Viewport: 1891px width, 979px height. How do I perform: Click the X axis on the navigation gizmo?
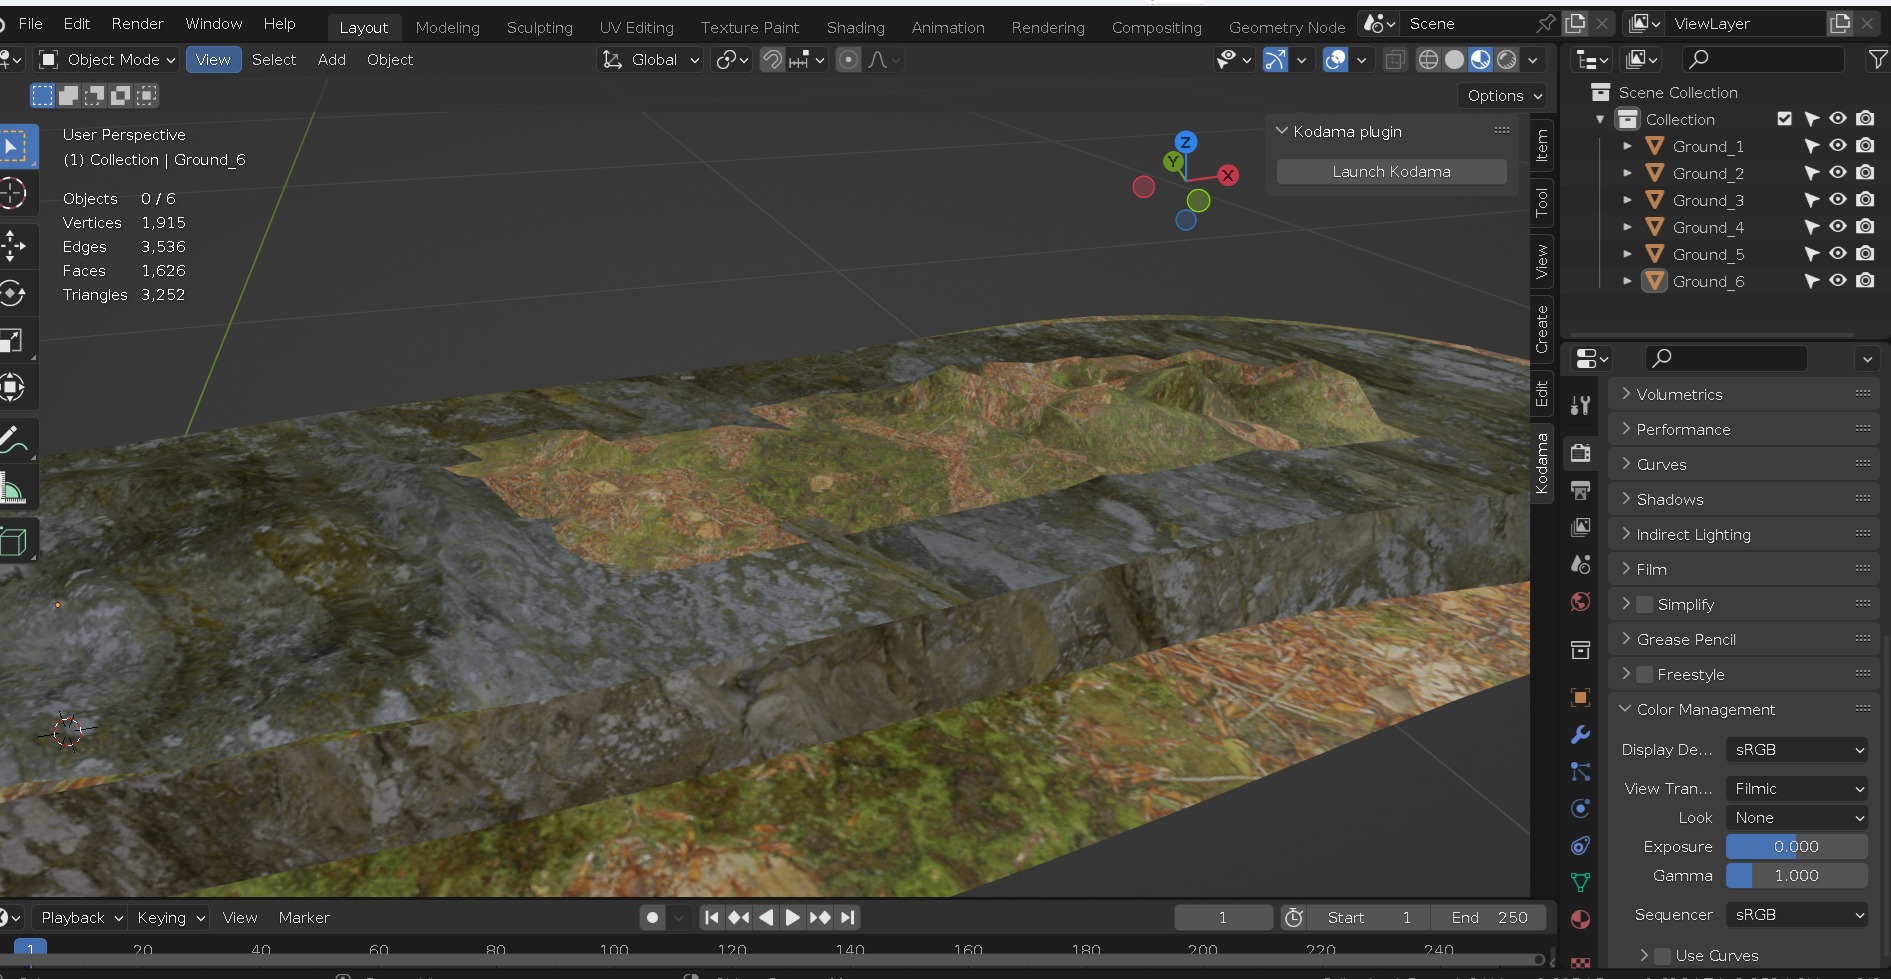tap(1228, 175)
